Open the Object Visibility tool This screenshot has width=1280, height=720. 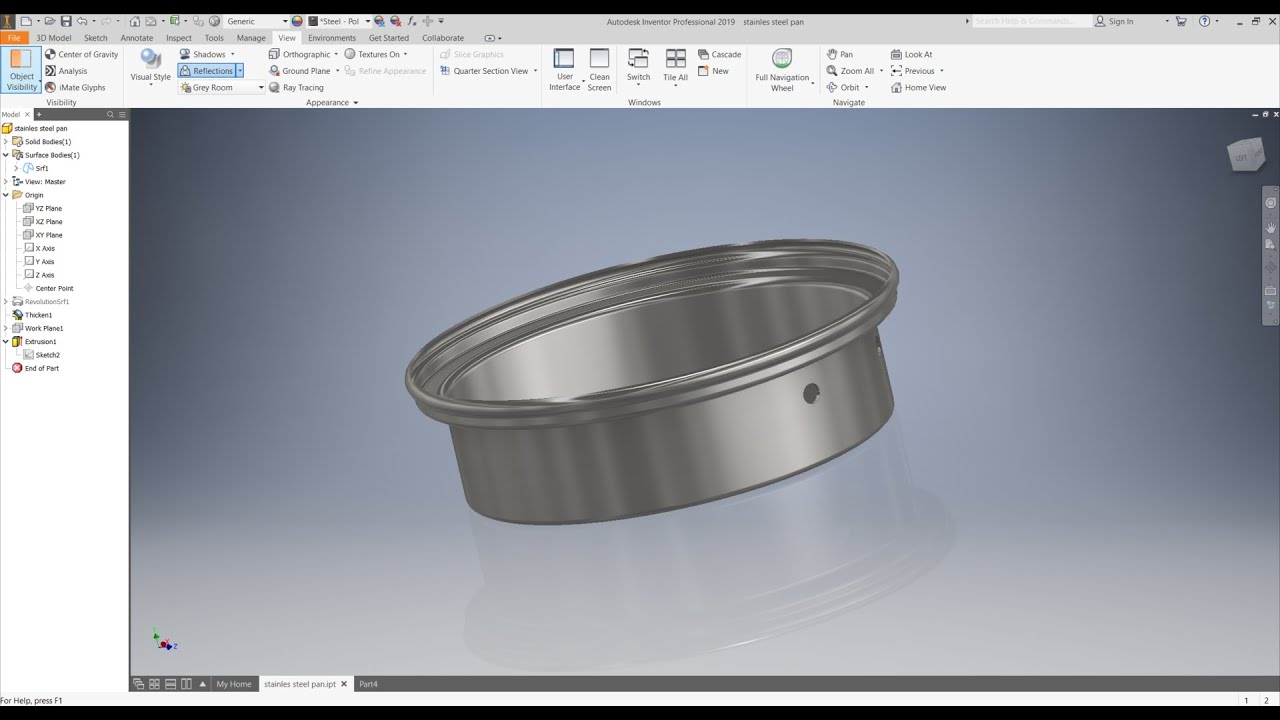point(21,70)
